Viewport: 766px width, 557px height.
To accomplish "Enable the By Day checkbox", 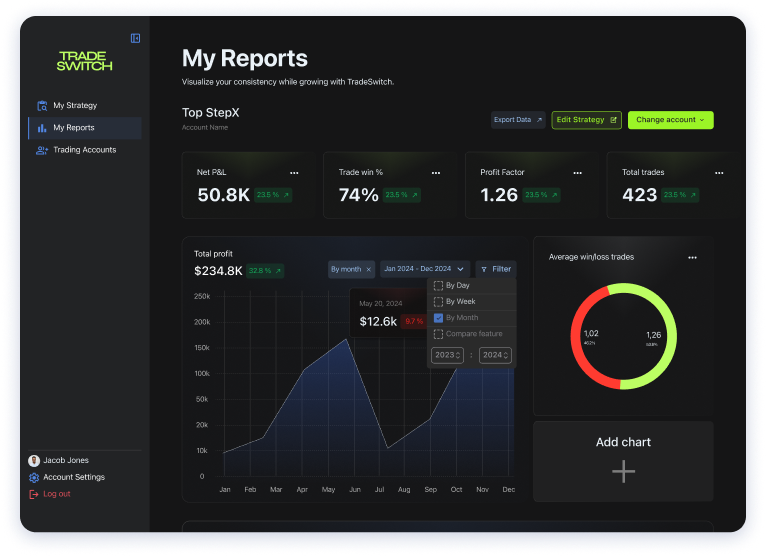I will click(x=438, y=286).
